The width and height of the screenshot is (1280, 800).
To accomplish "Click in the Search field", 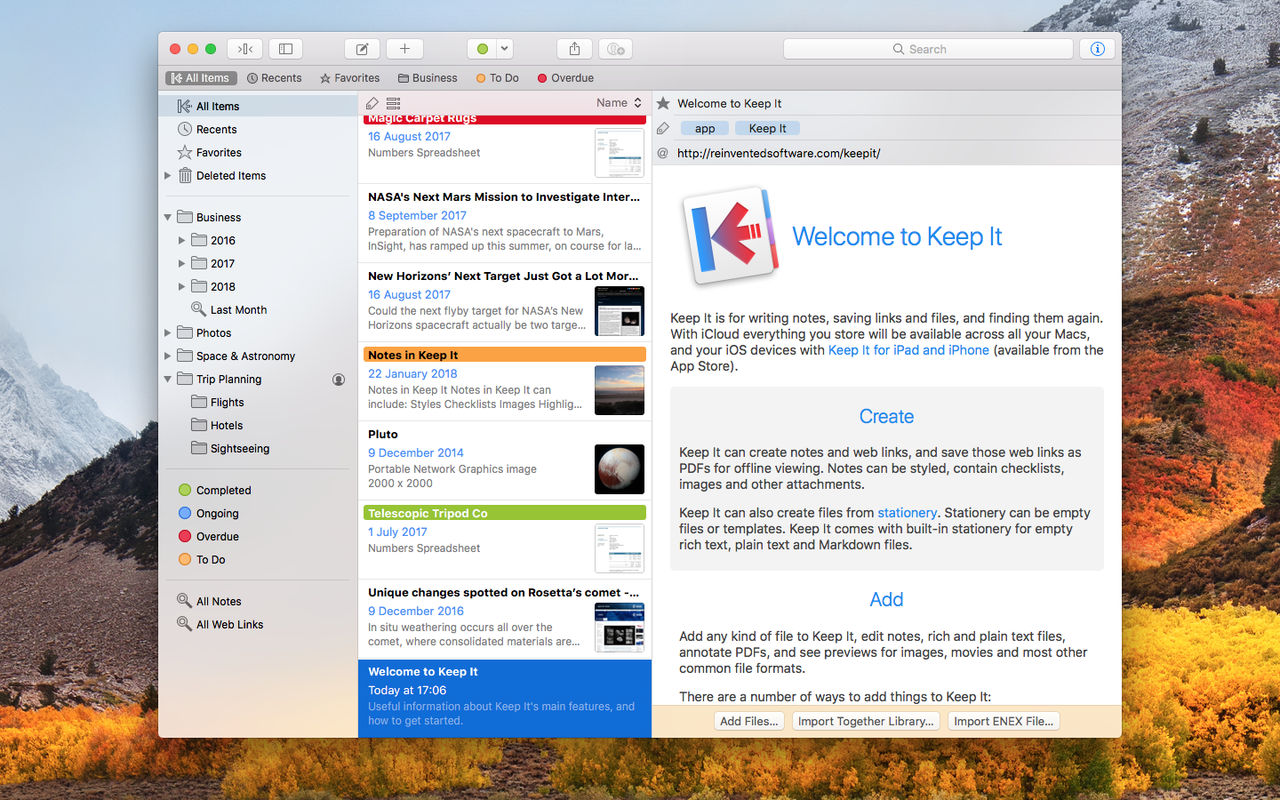I will click(x=928, y=49).
